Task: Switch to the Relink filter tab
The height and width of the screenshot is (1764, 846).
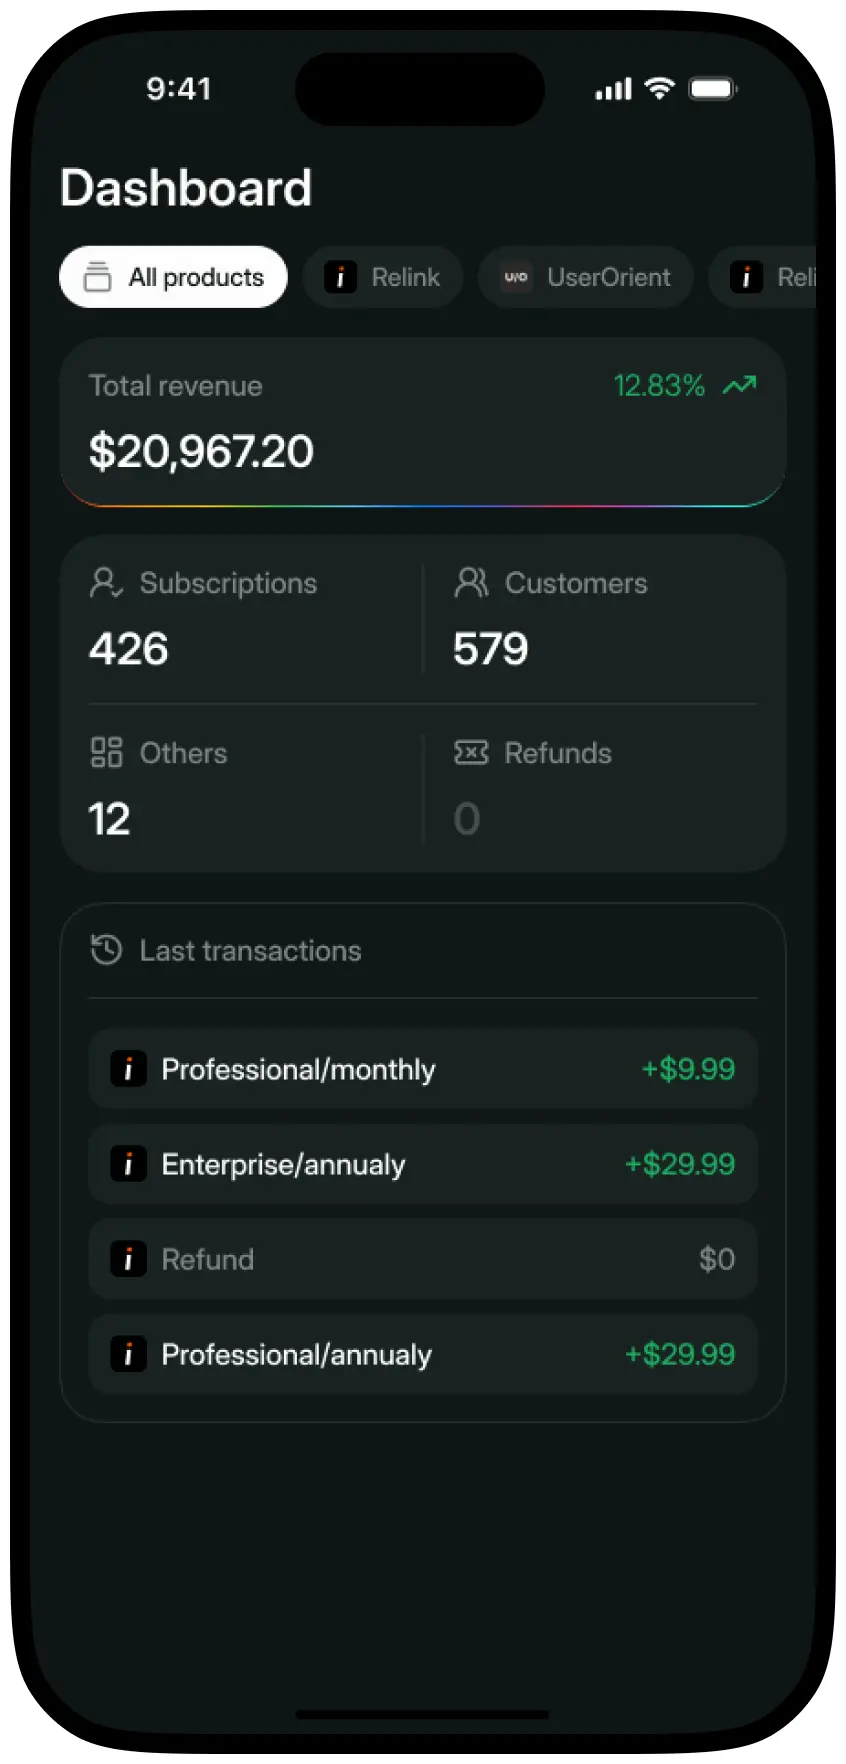Action: pyautogui.click(x=383, y=277)
